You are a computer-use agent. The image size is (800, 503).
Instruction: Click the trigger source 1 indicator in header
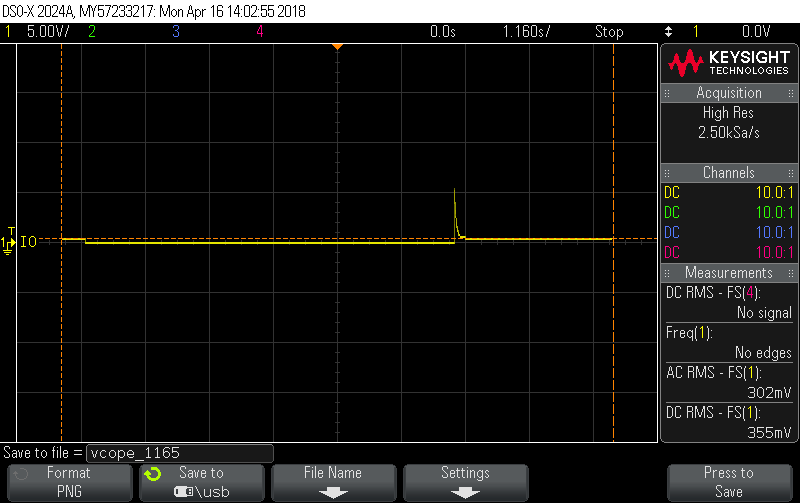coord(695,32)
